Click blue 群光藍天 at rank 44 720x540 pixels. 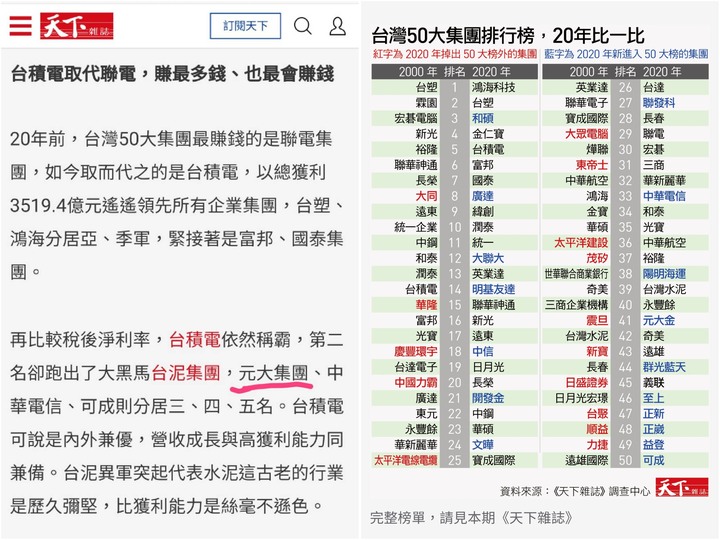(664, 367)
